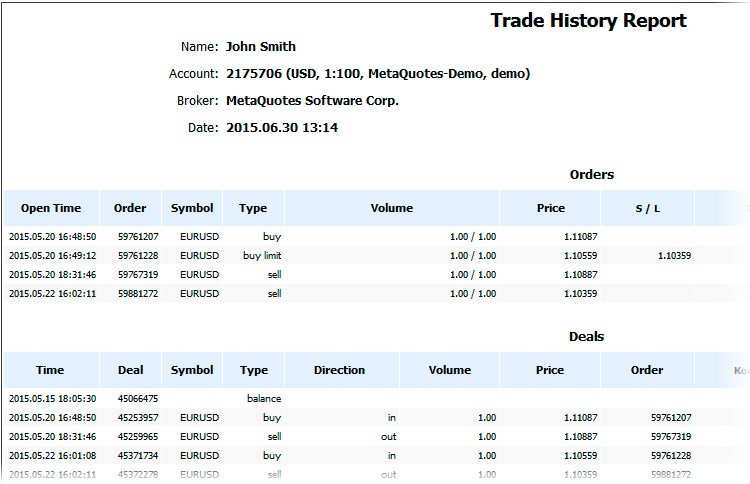Click the direction 'out' in deal 45259965 row
750x484 pixels.
tap(388, 437)
